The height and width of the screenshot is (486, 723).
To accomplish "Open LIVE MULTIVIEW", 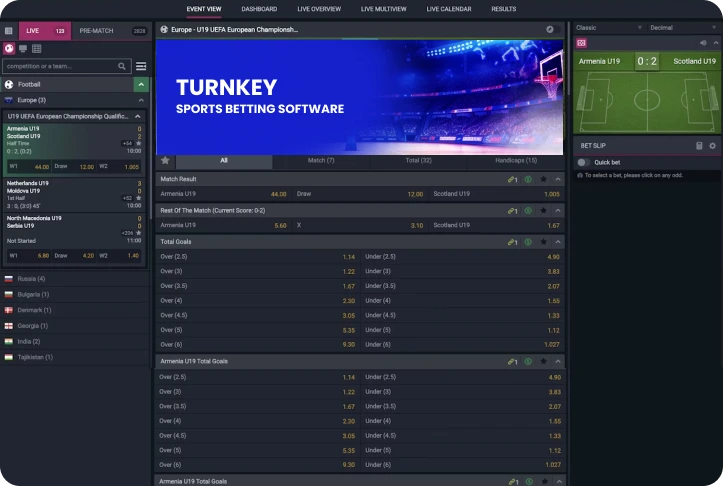I will coord(384,9).
